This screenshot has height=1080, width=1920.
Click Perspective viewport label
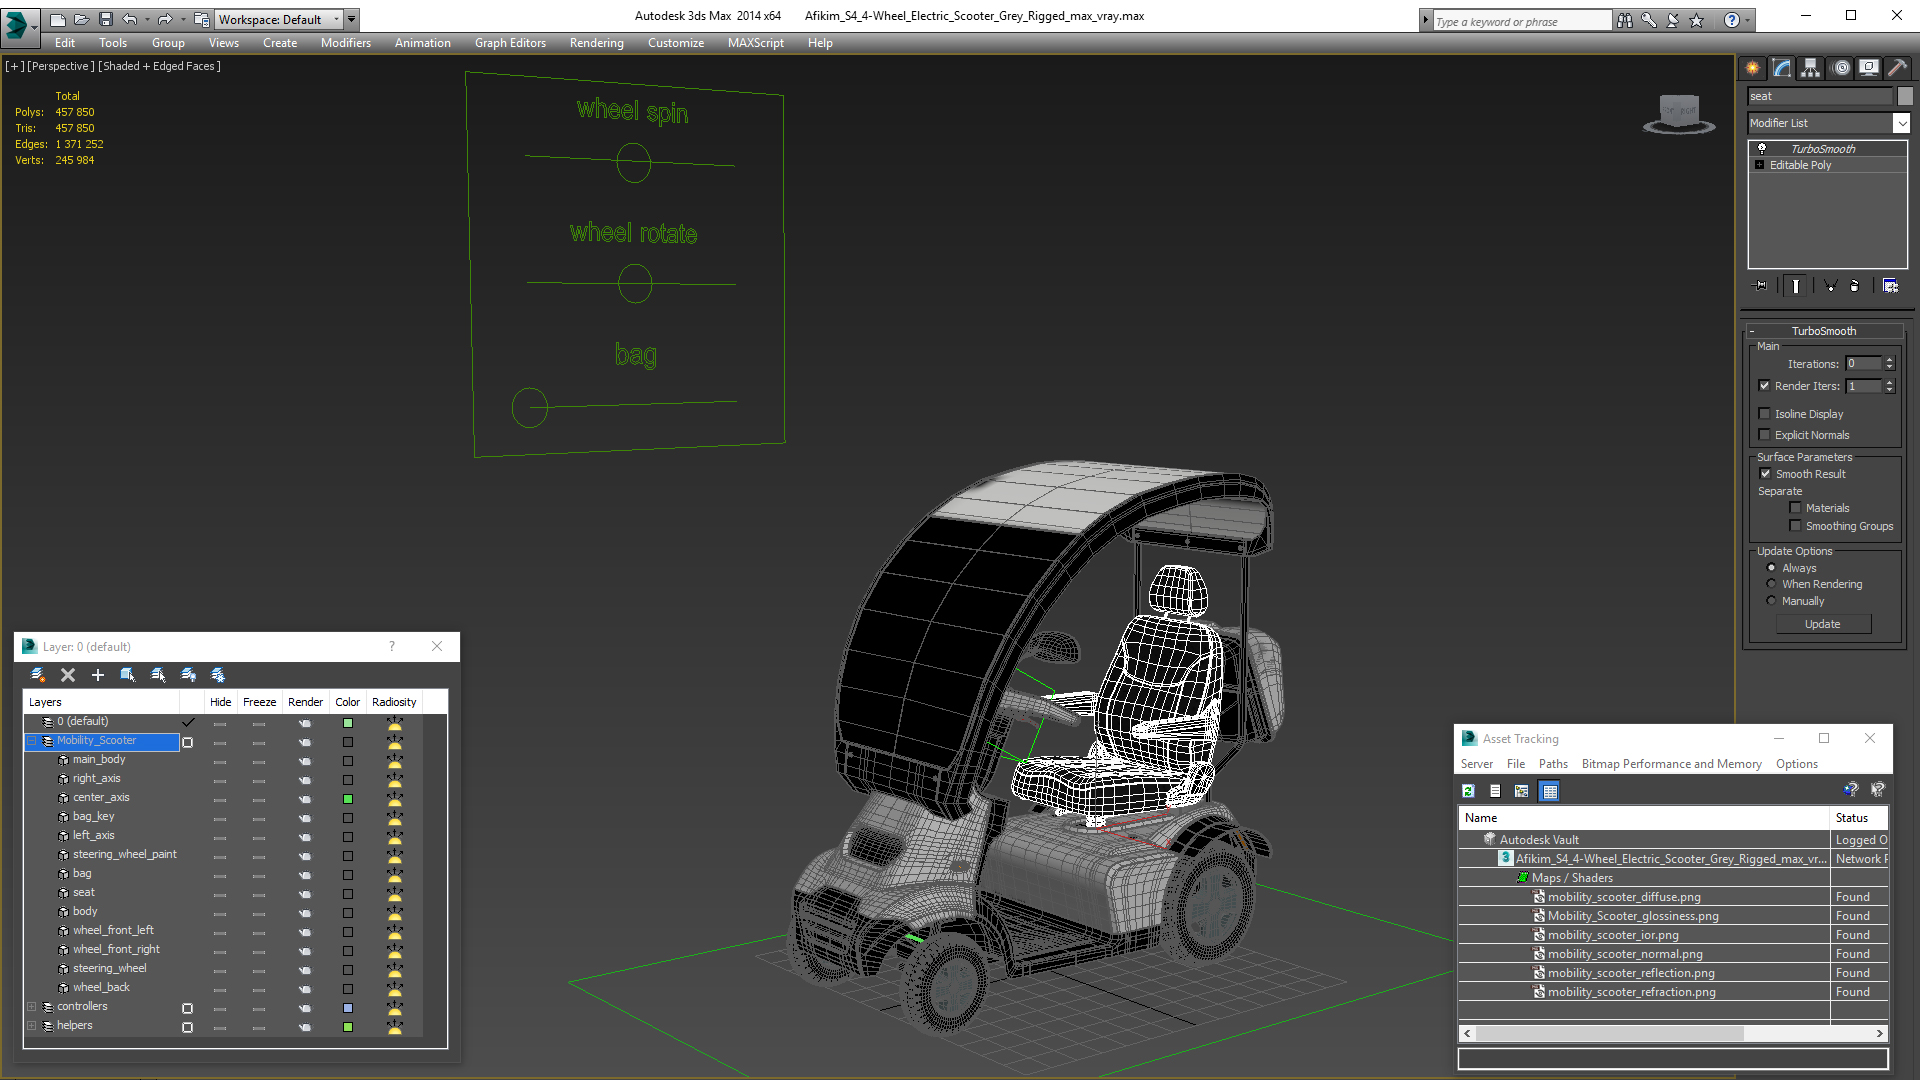point(61,66)
